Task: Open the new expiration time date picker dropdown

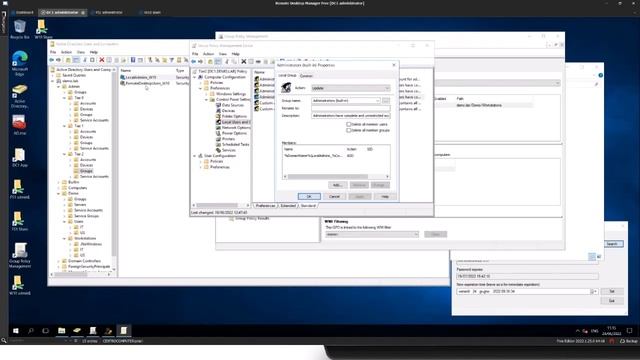Action: pos(594,291)
